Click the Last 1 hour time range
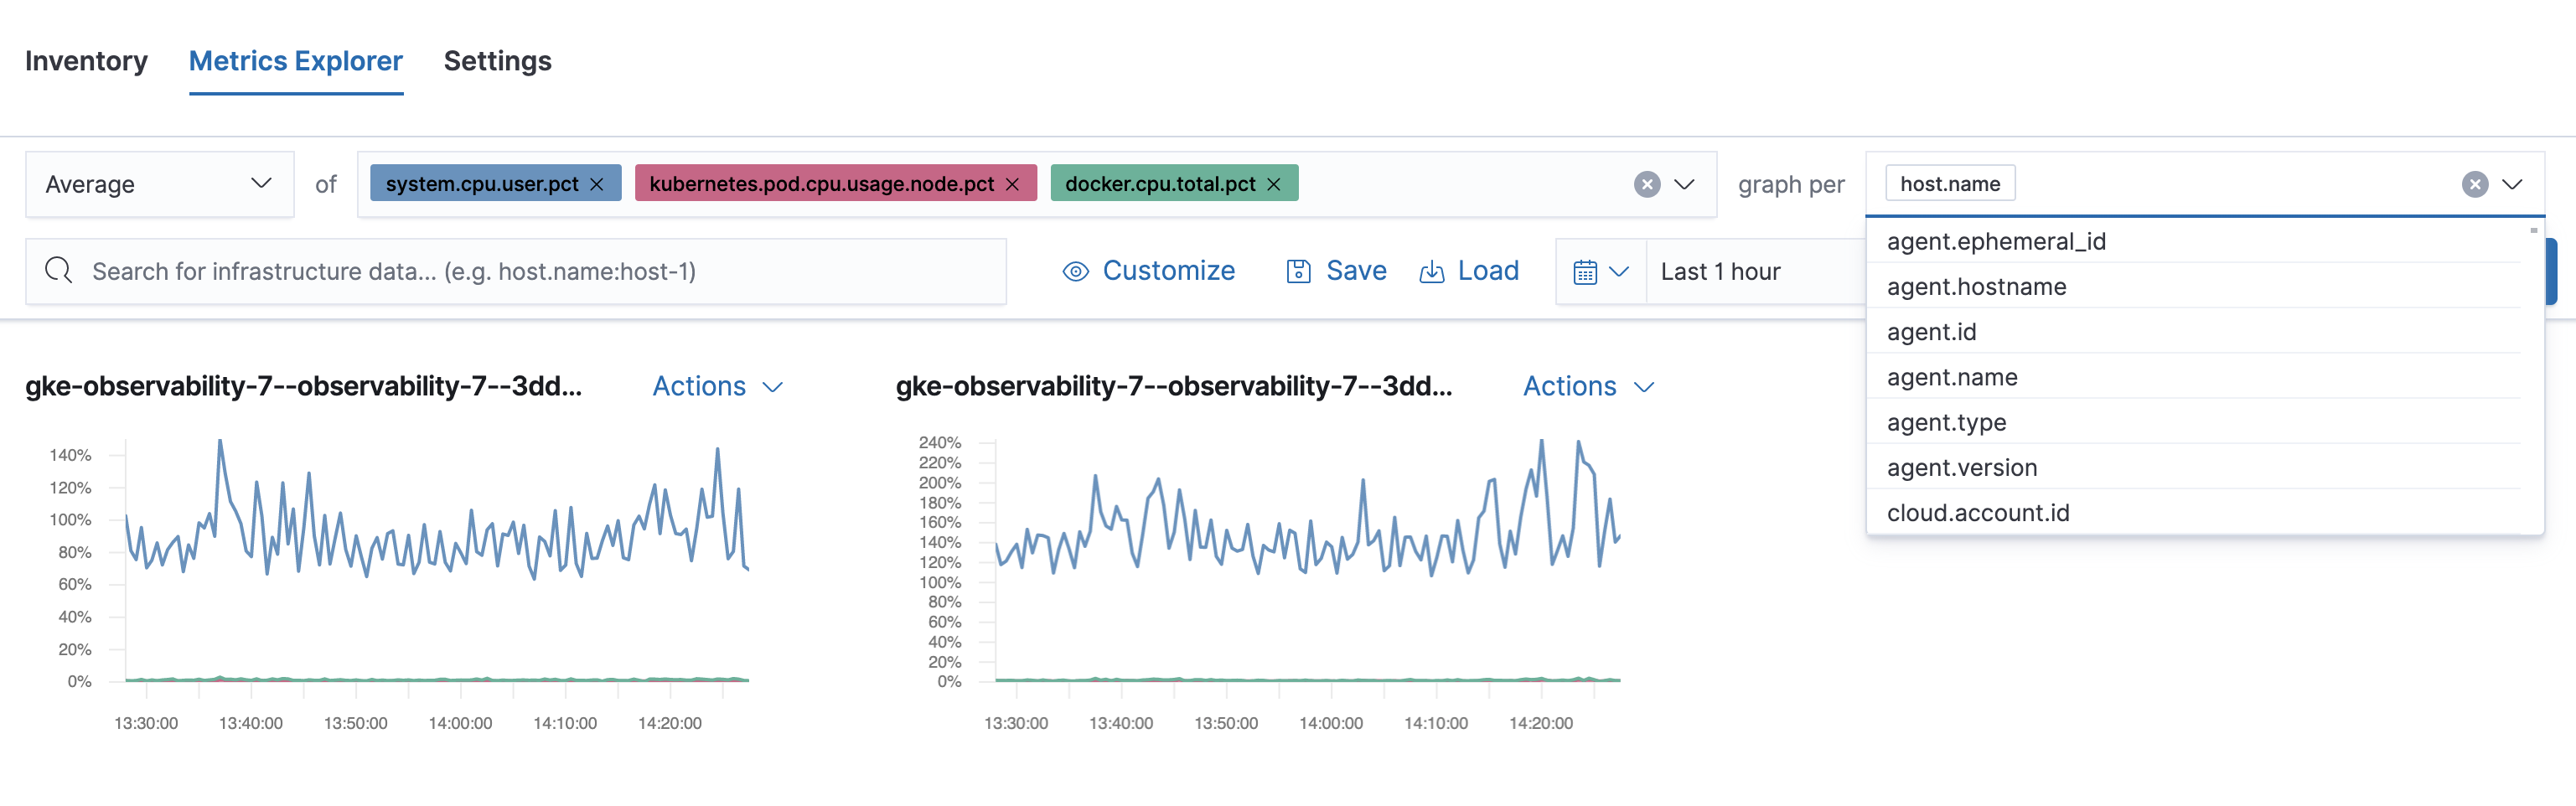 (1719, 270)
